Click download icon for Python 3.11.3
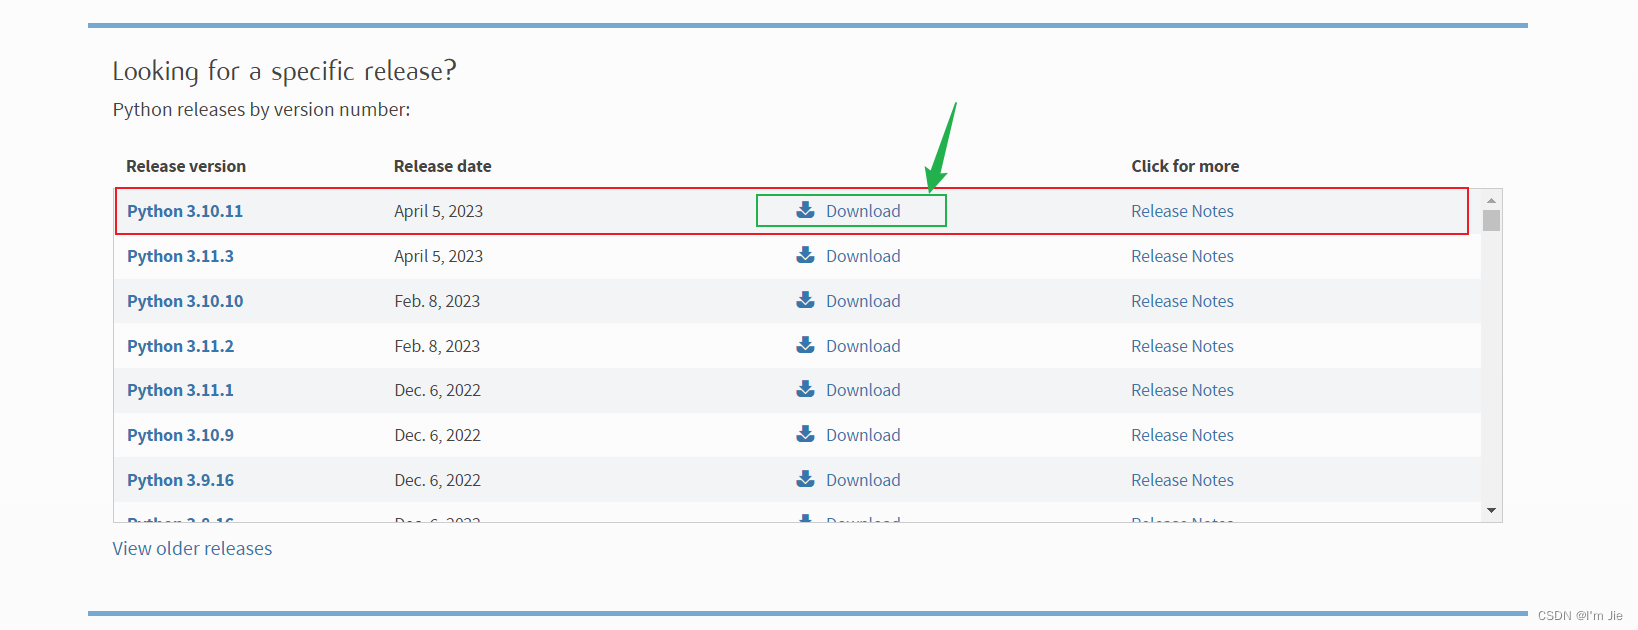This screenshot has height=630, width=1638. [805, 255]
